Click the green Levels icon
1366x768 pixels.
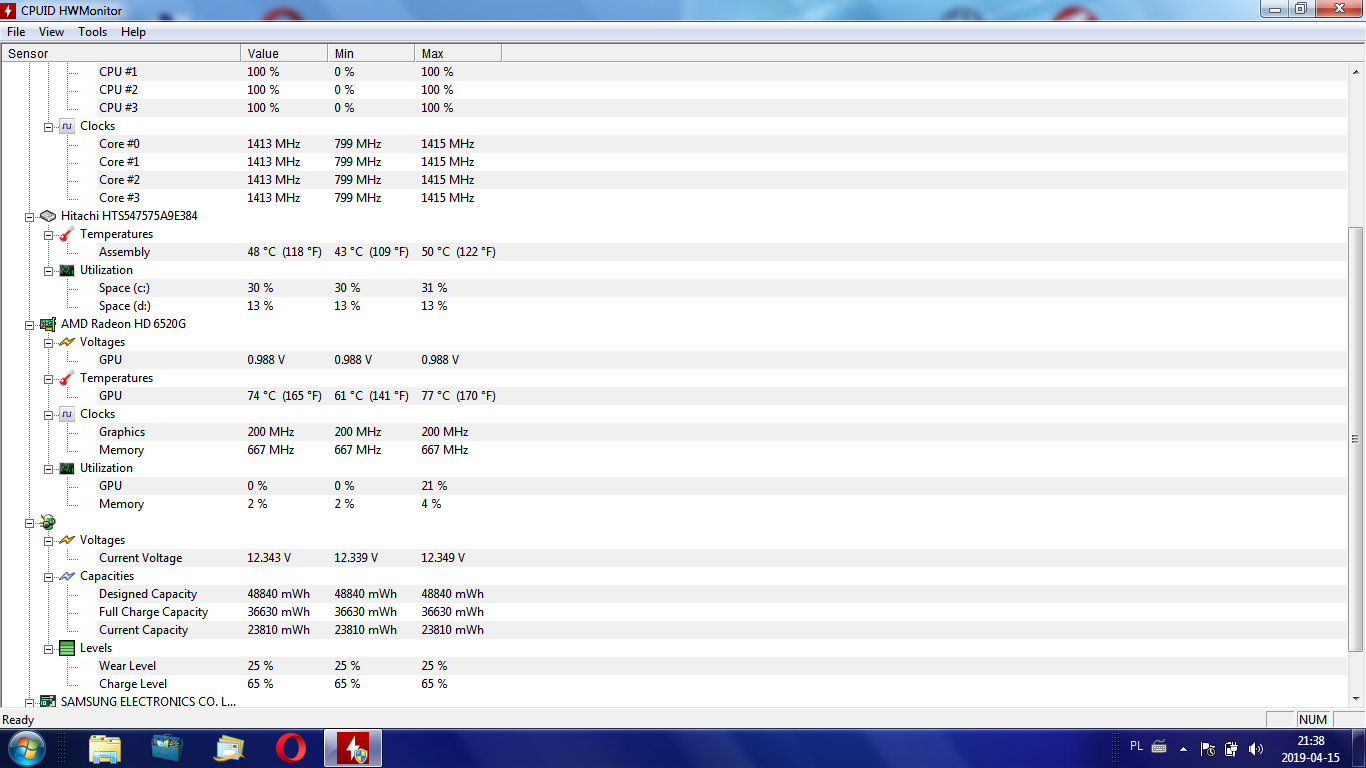point(67,648)
